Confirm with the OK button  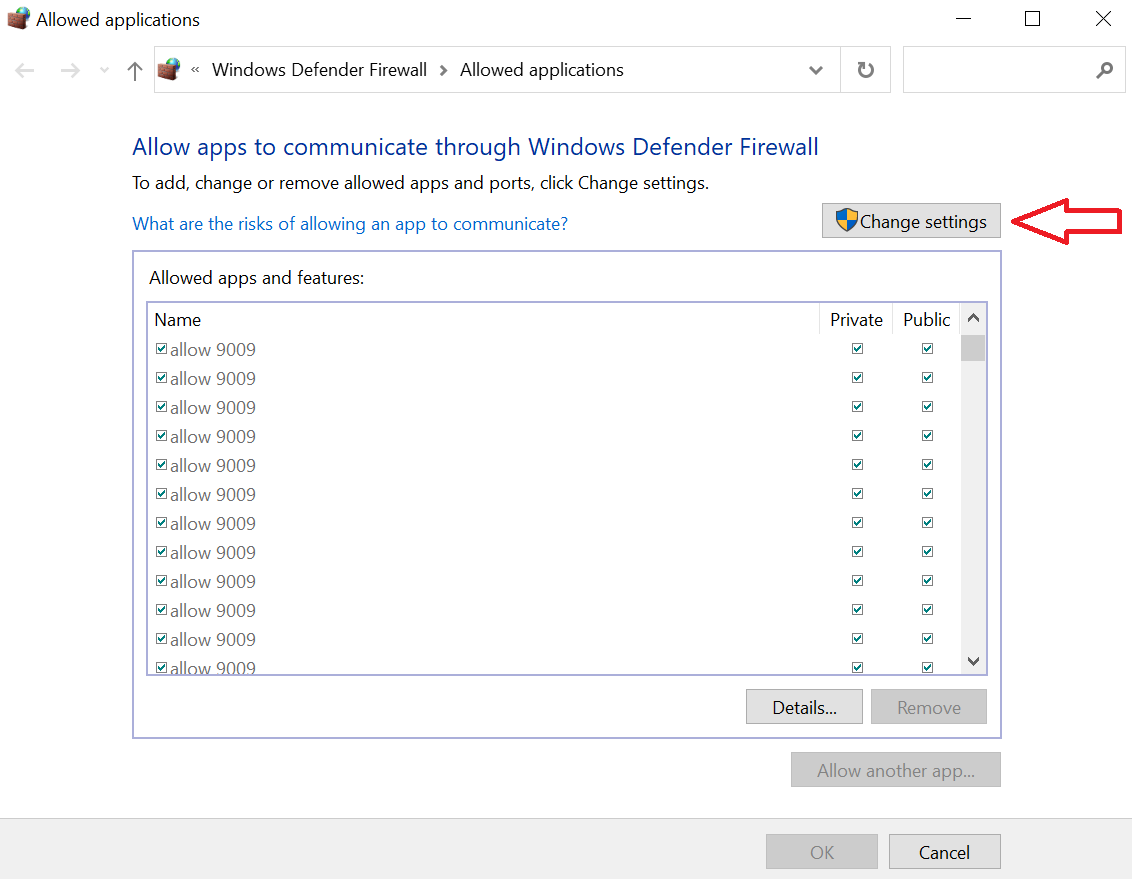[822, 852]
